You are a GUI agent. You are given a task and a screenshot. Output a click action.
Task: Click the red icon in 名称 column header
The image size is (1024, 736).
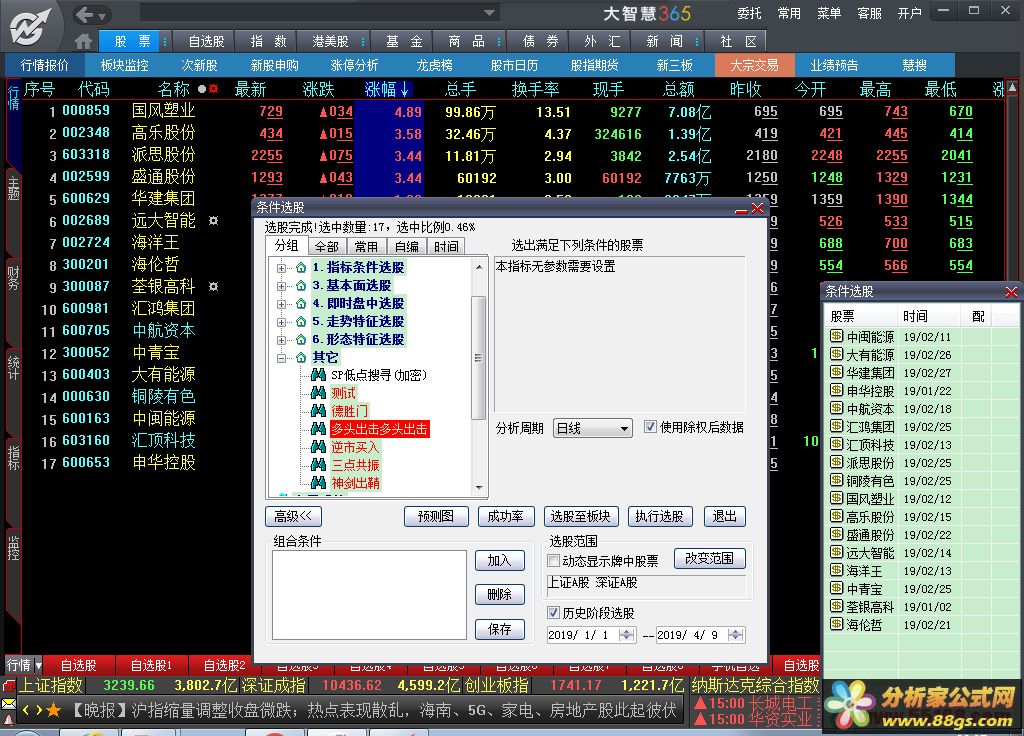click(x=214, y=89)
